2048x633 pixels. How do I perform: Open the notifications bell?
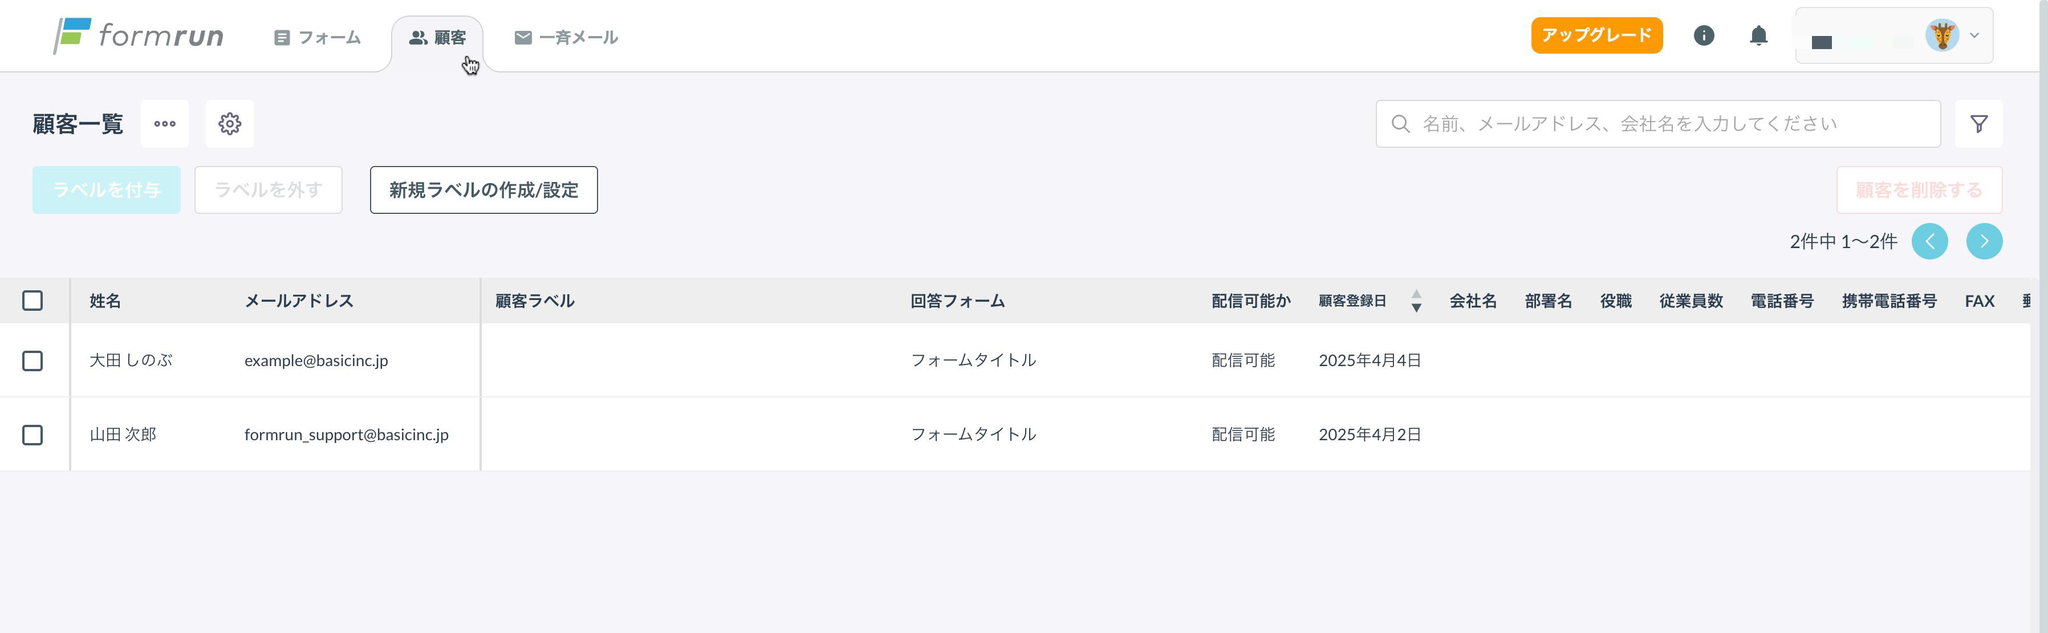[x=1759, y=36]
